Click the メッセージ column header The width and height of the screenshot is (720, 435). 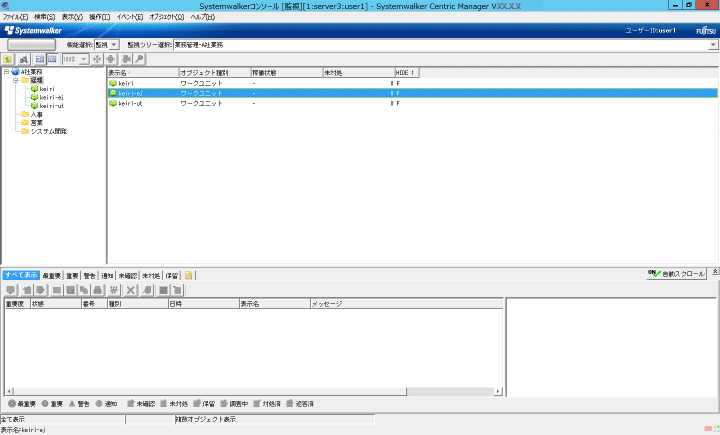coord(406,304)
